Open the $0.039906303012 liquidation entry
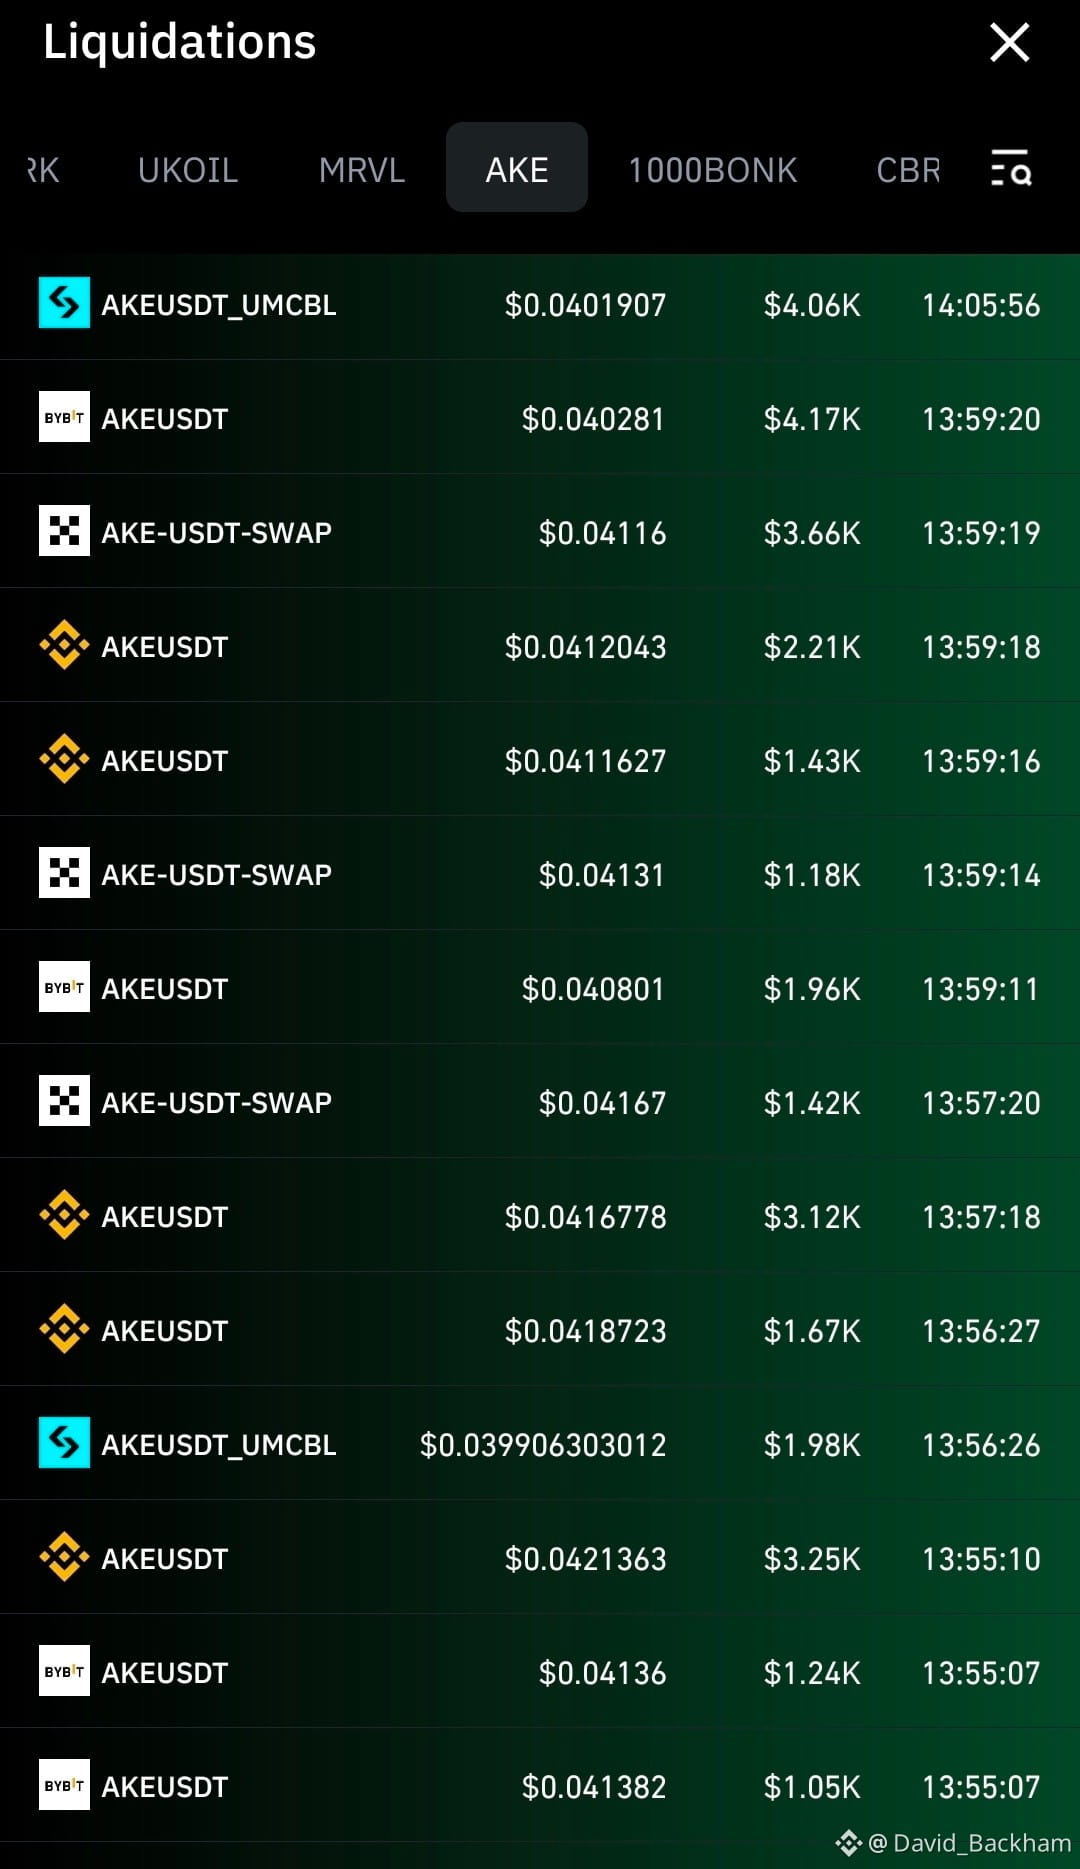This screenshot has height=1869, width=1080. (540, 1444)
